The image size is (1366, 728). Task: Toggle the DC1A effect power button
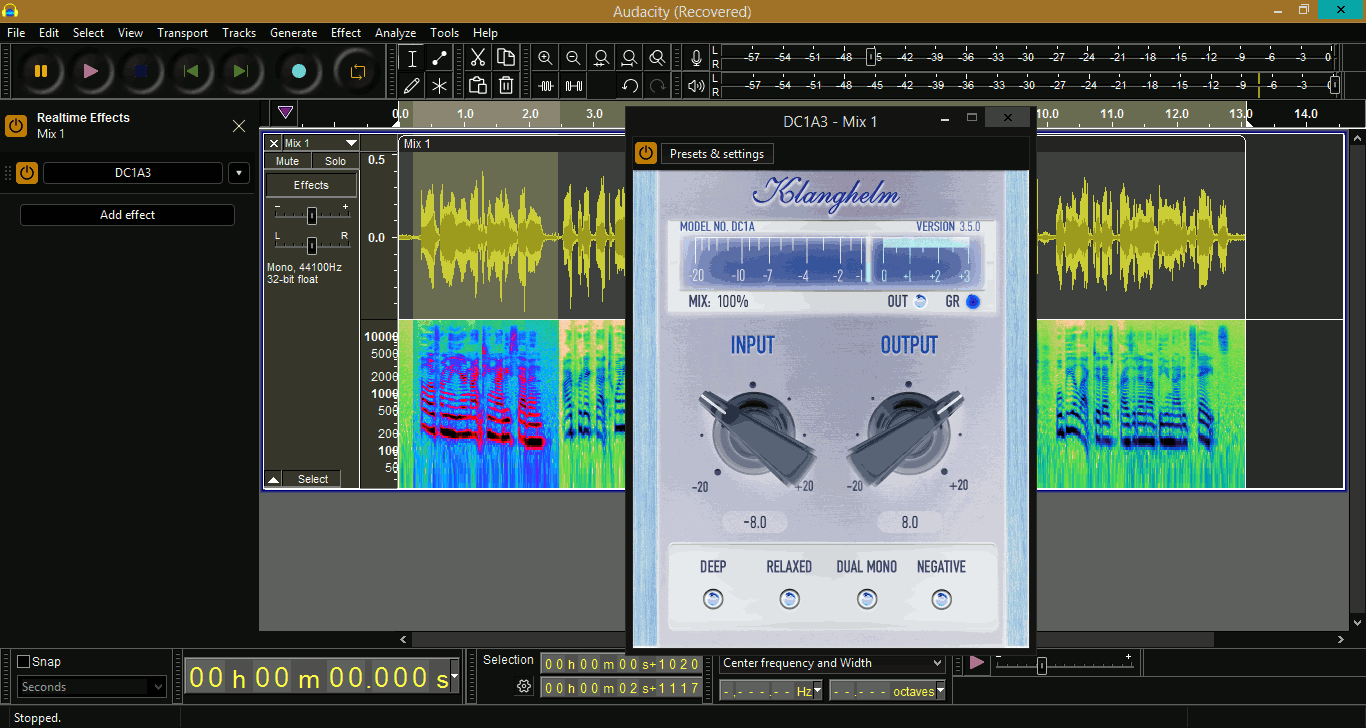(x=26, y=172)
